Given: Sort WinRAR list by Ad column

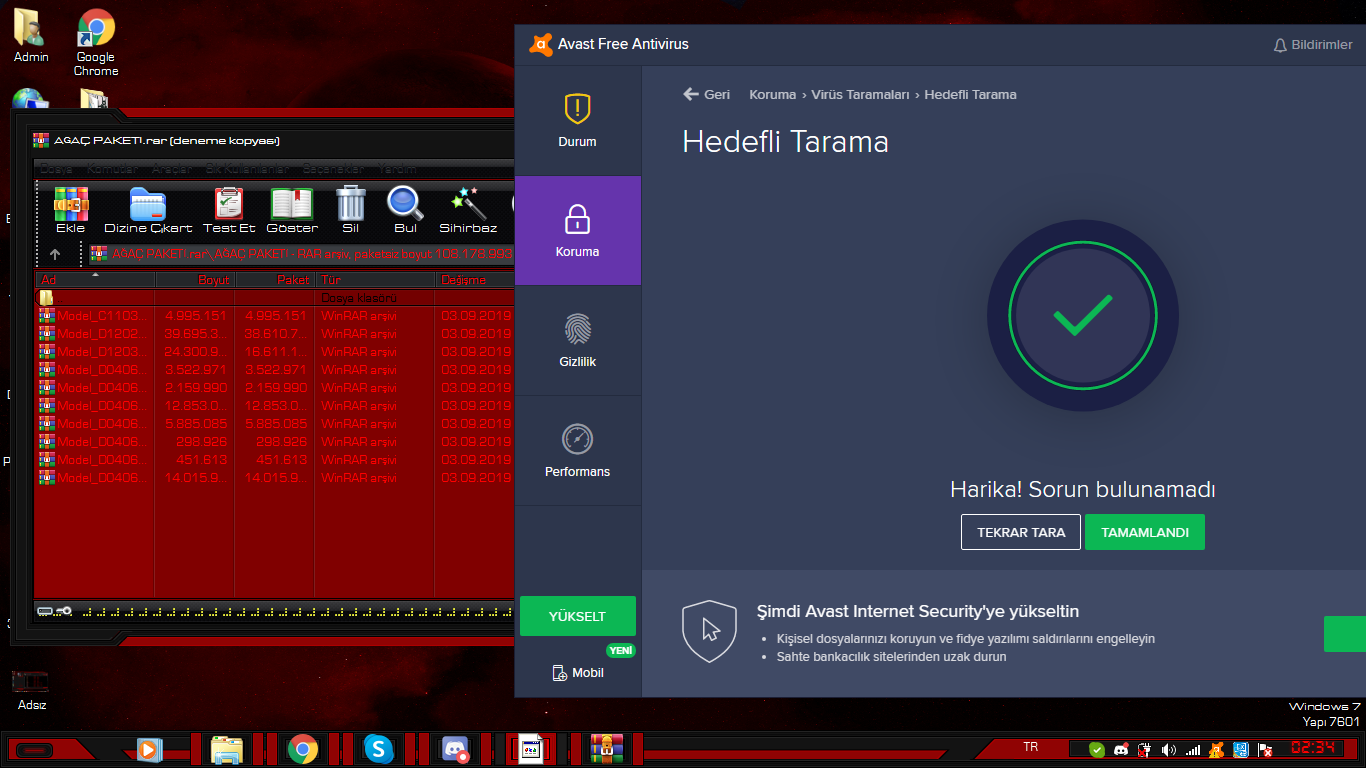Looking at the screenshot, I should coord(95,280).
